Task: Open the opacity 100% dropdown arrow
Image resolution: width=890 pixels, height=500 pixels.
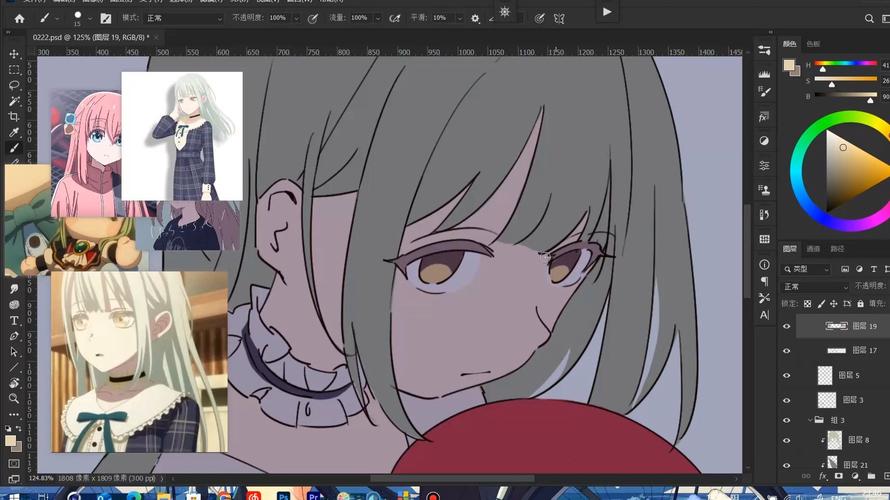Action: [296, 18]
